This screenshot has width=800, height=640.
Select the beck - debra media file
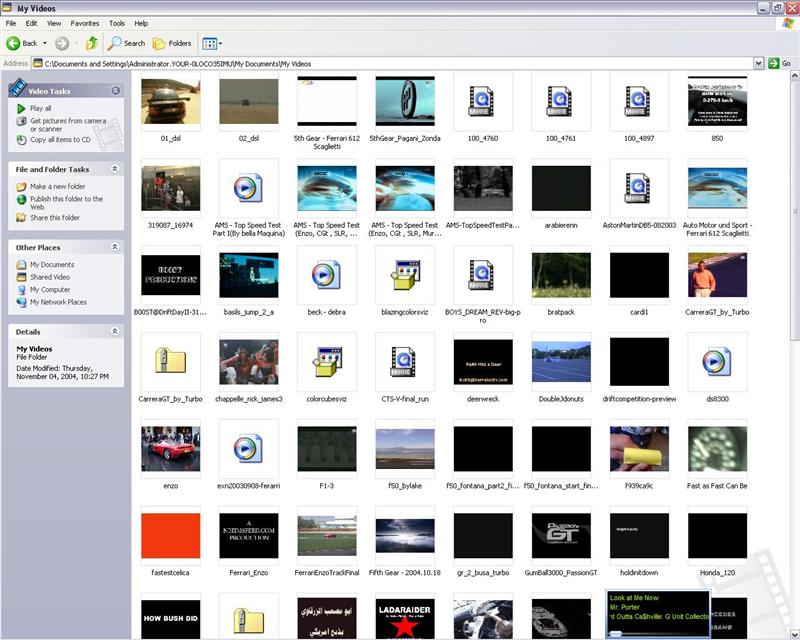(x=326, y=275)
